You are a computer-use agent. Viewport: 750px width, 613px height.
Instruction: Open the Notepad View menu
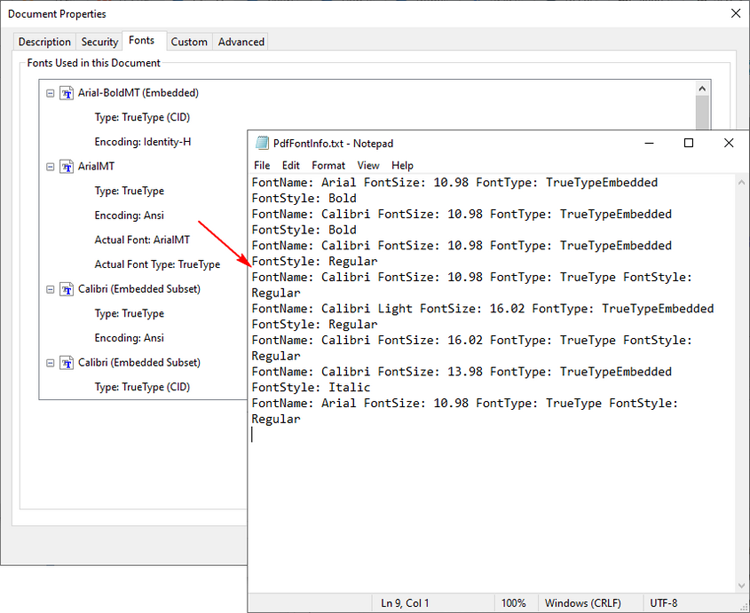tap(368, 165)
